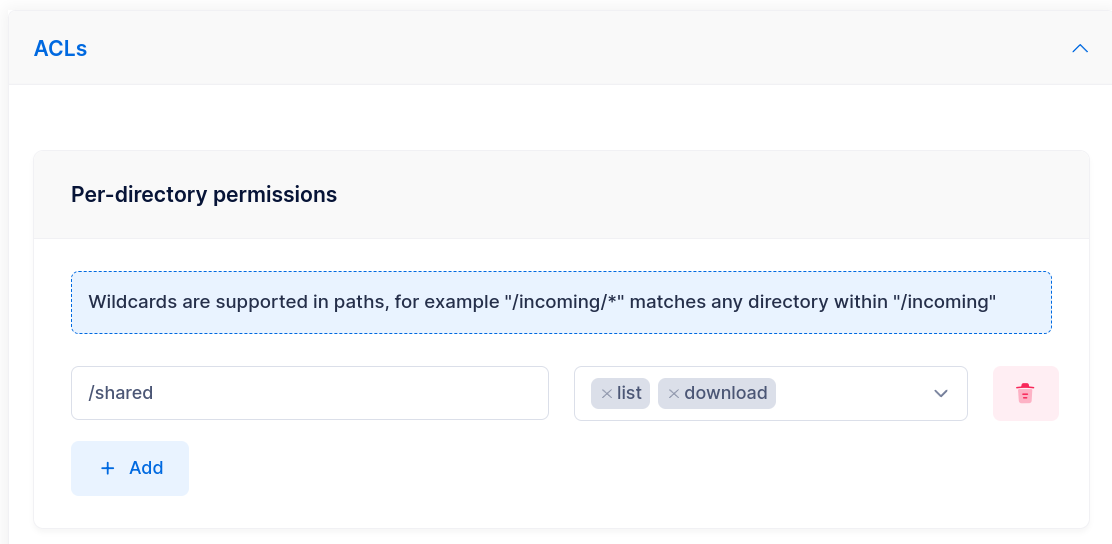Delete the /shared permission row

pos(1025,393)
